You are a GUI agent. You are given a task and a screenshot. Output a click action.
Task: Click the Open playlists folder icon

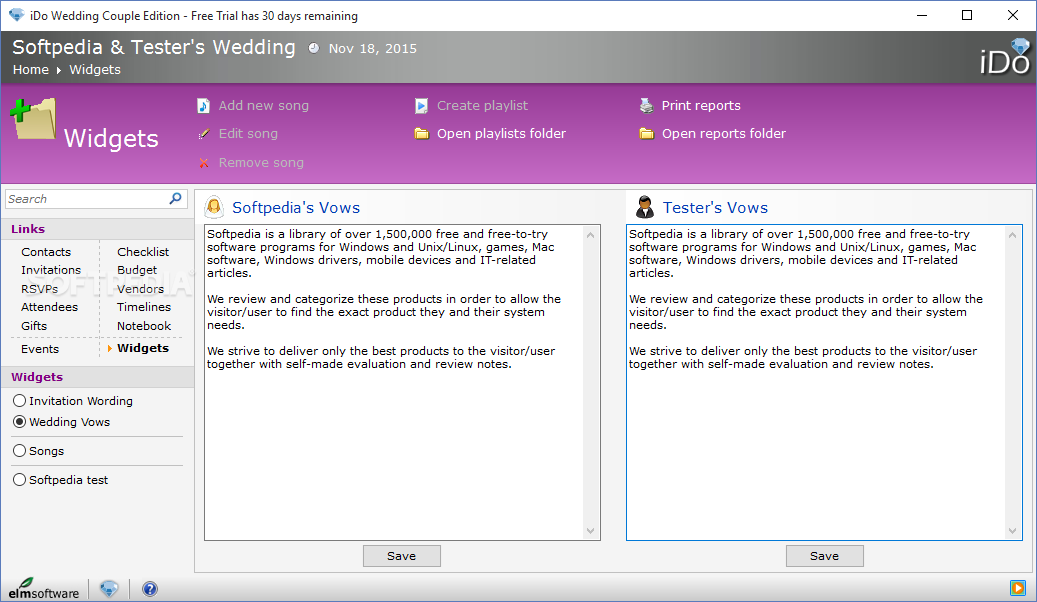click(x=421, y=134)
